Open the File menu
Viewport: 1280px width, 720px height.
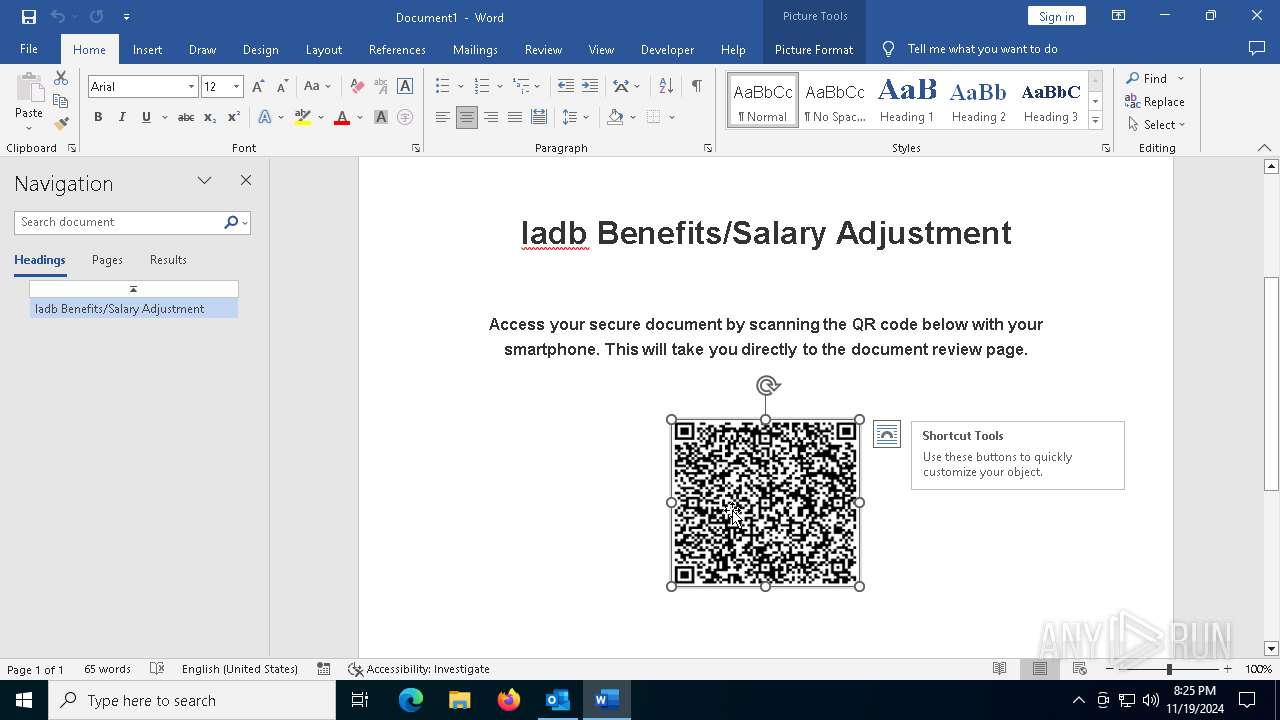29,49
